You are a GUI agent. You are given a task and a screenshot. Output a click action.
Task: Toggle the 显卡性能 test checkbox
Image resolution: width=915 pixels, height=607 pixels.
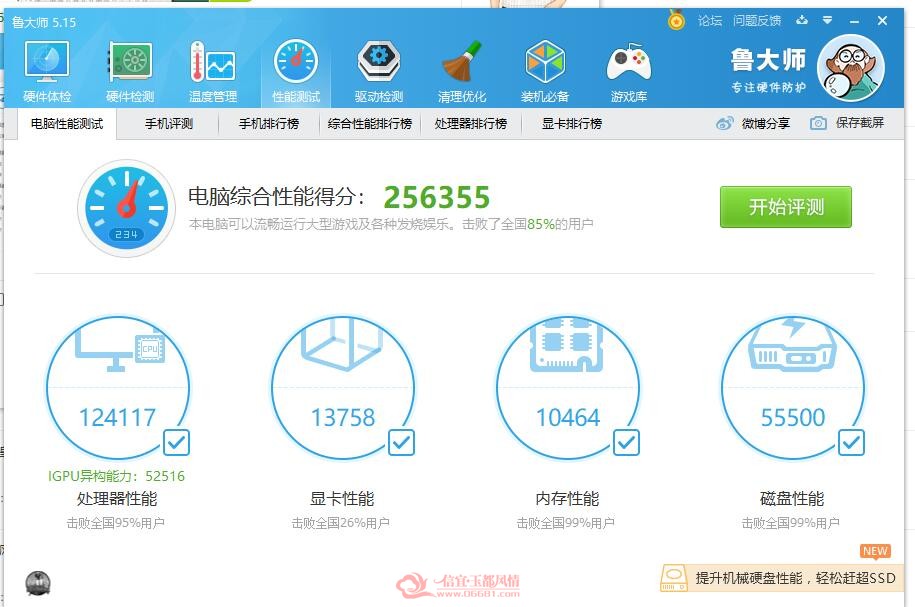click(x=401, y=442)
